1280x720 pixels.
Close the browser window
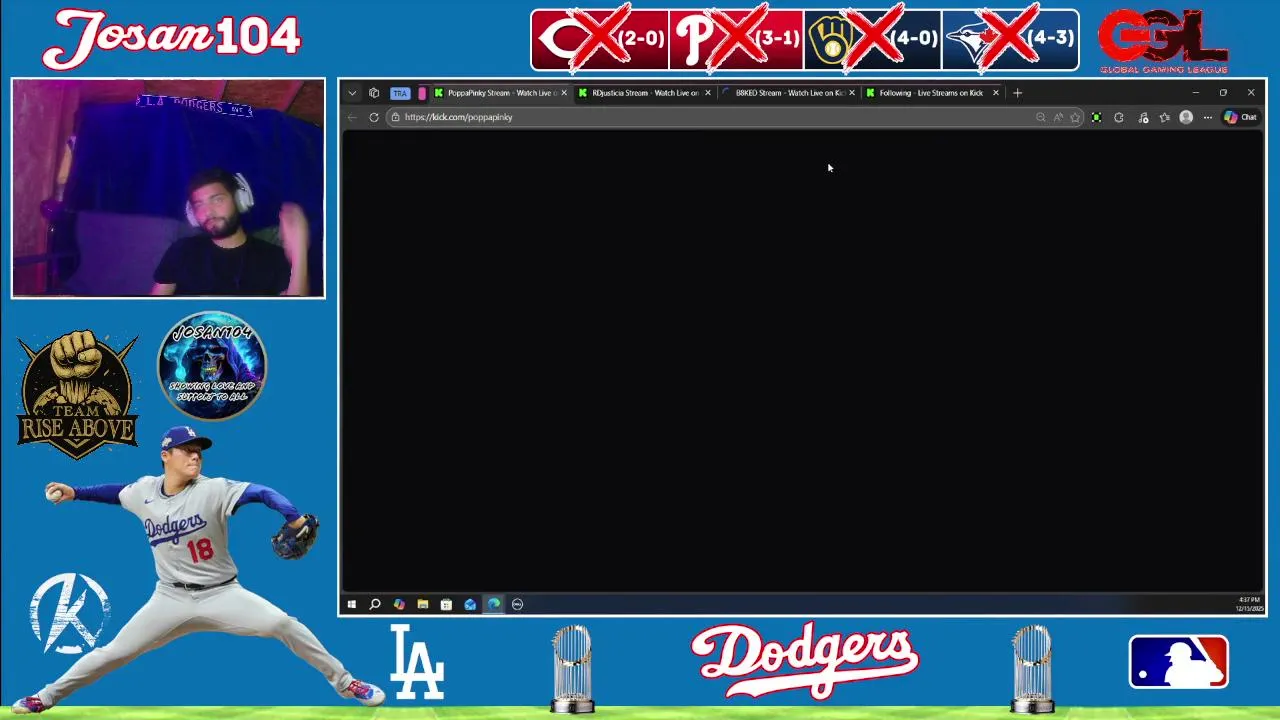pyautogui.click(x=1251, y=93)
